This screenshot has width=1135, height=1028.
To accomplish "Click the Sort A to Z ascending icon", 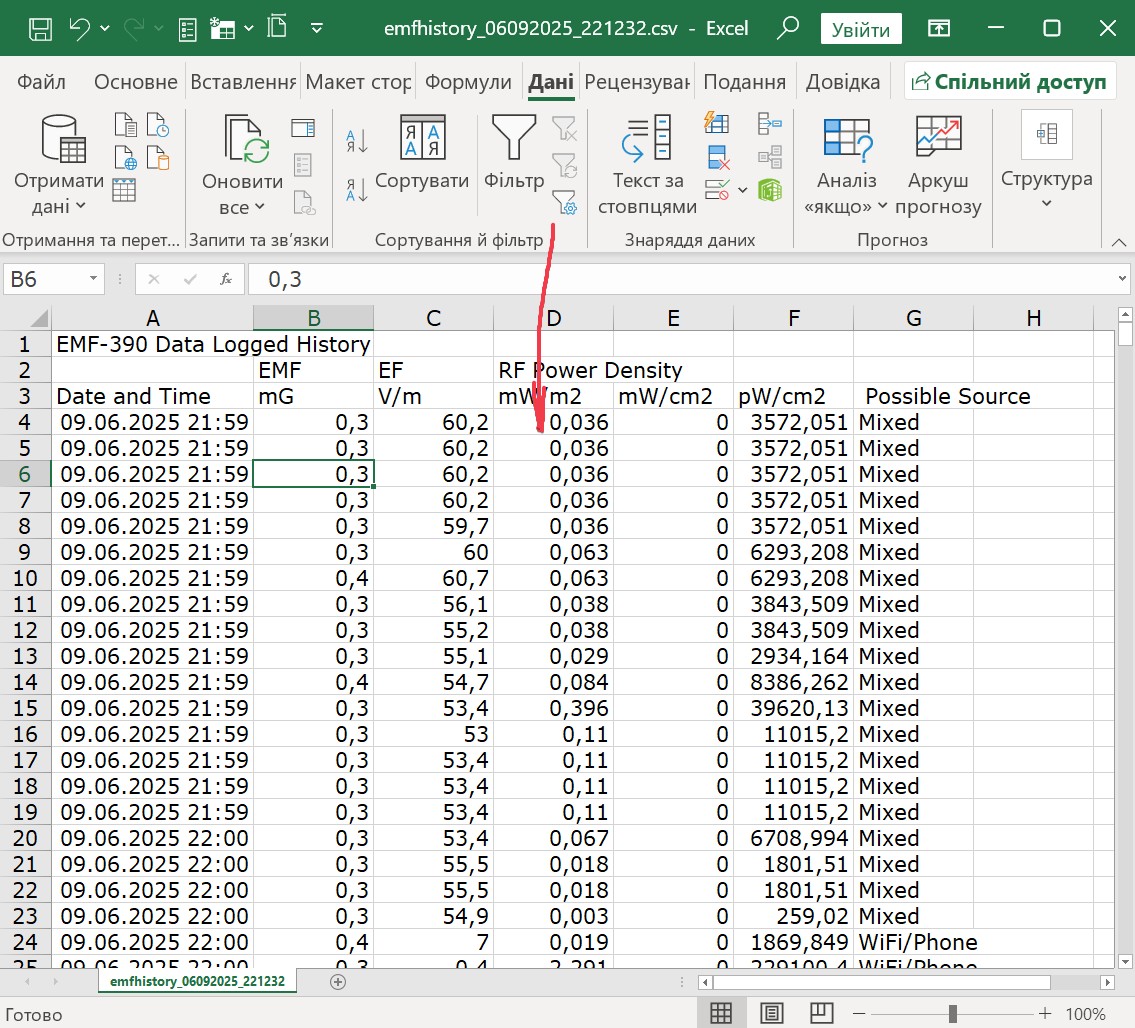I will pyautogui.click(x=357, y=141).
